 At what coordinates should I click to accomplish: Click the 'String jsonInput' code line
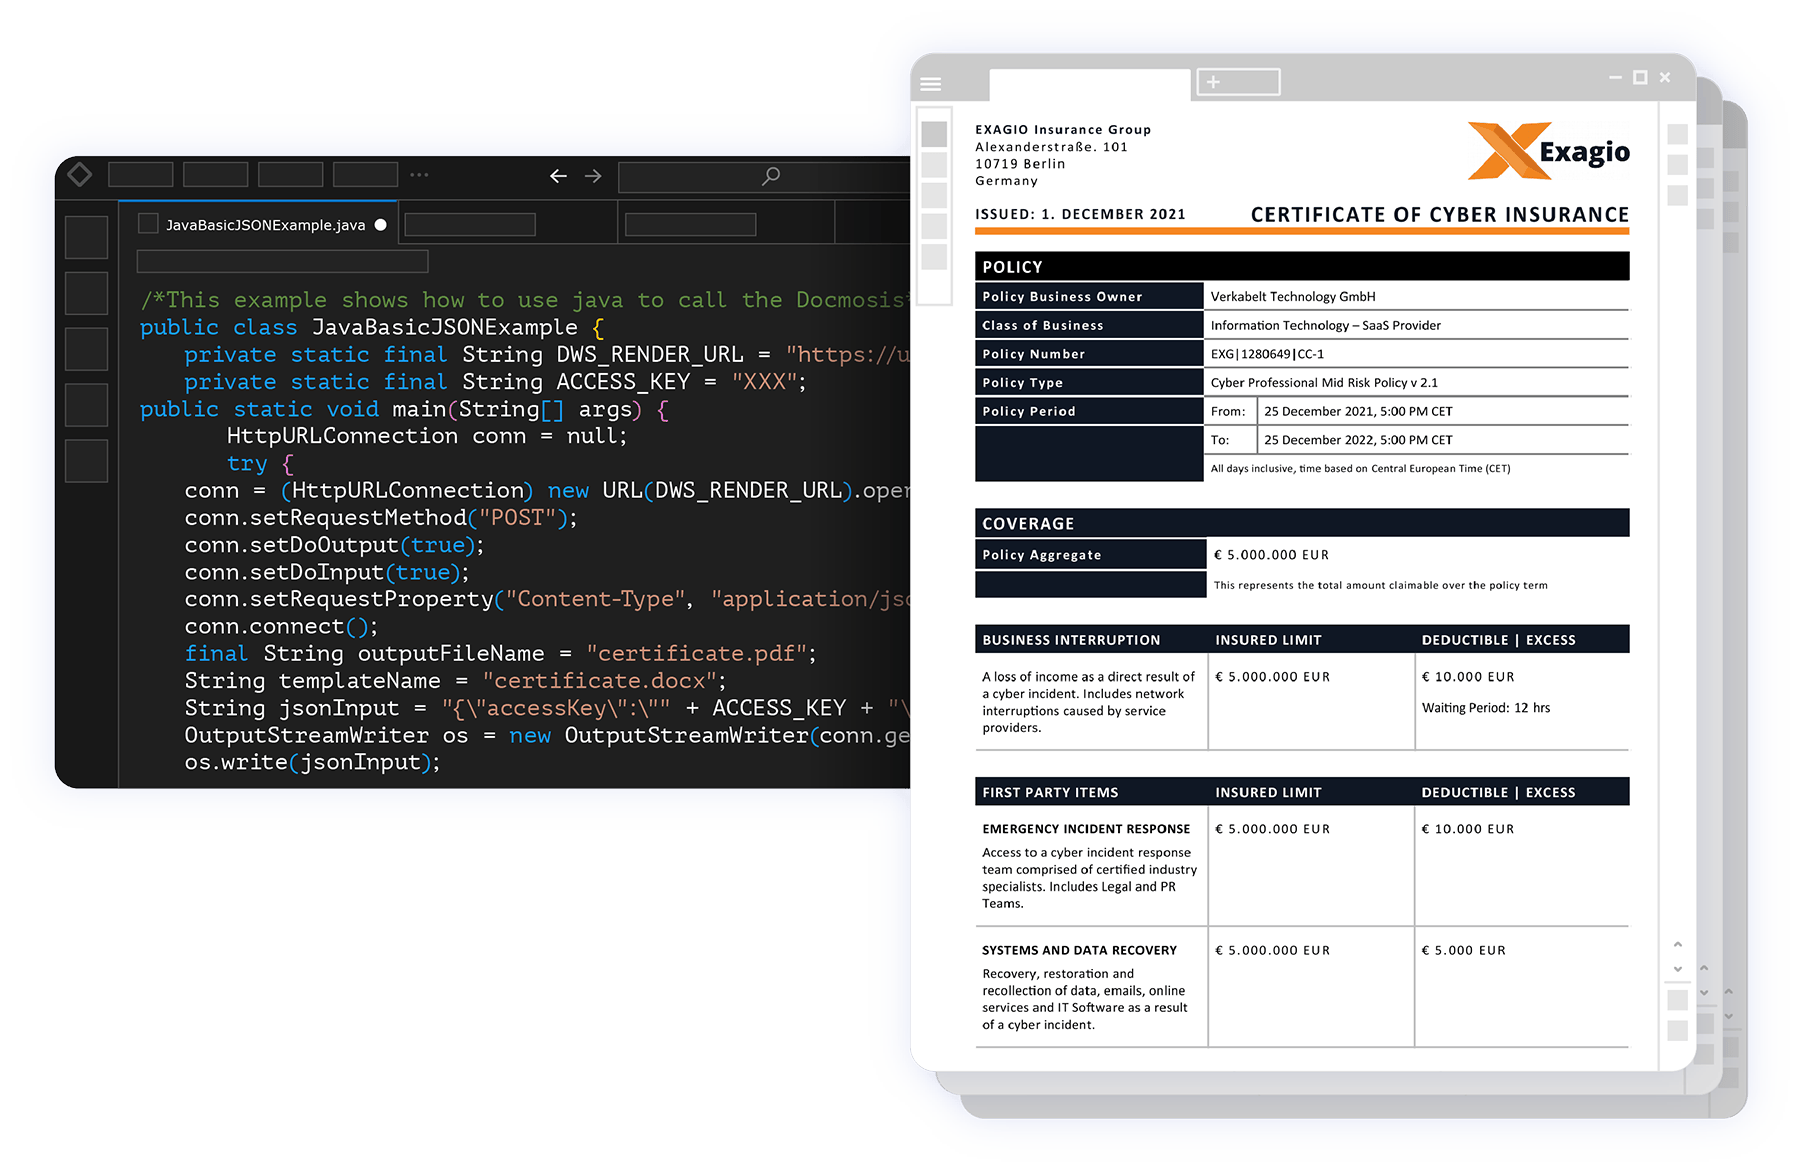click(x=547, y=708)
